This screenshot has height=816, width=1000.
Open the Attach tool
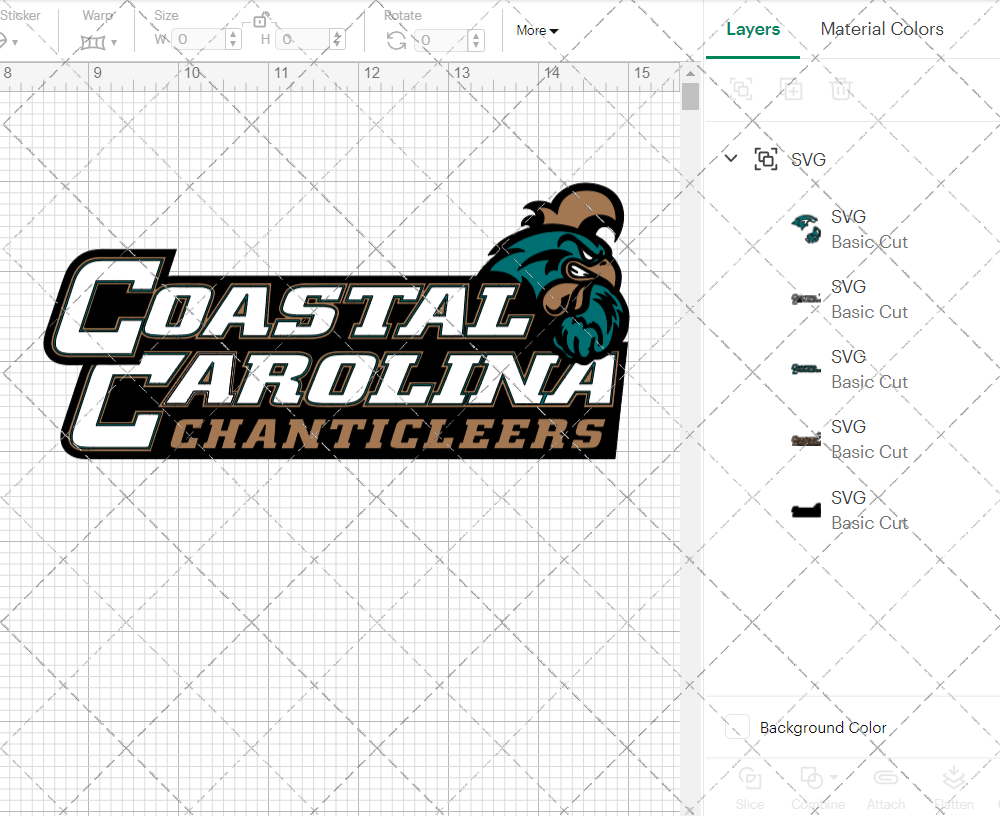886,788
